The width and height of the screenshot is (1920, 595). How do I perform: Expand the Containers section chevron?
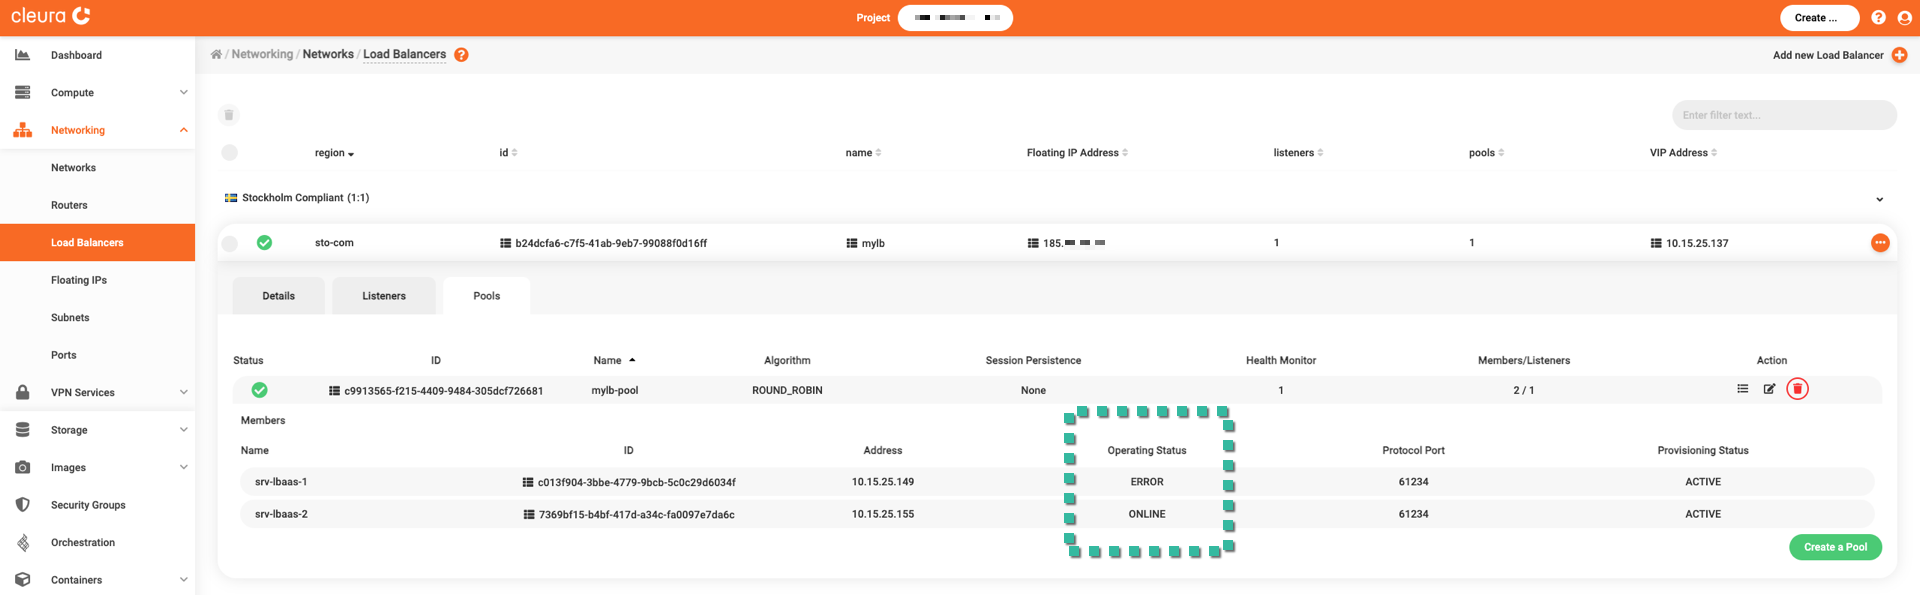coord(184,579)
